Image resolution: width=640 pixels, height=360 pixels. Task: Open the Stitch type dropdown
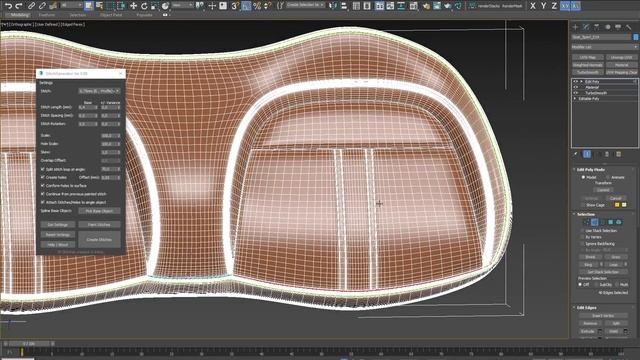pos(99,91)
